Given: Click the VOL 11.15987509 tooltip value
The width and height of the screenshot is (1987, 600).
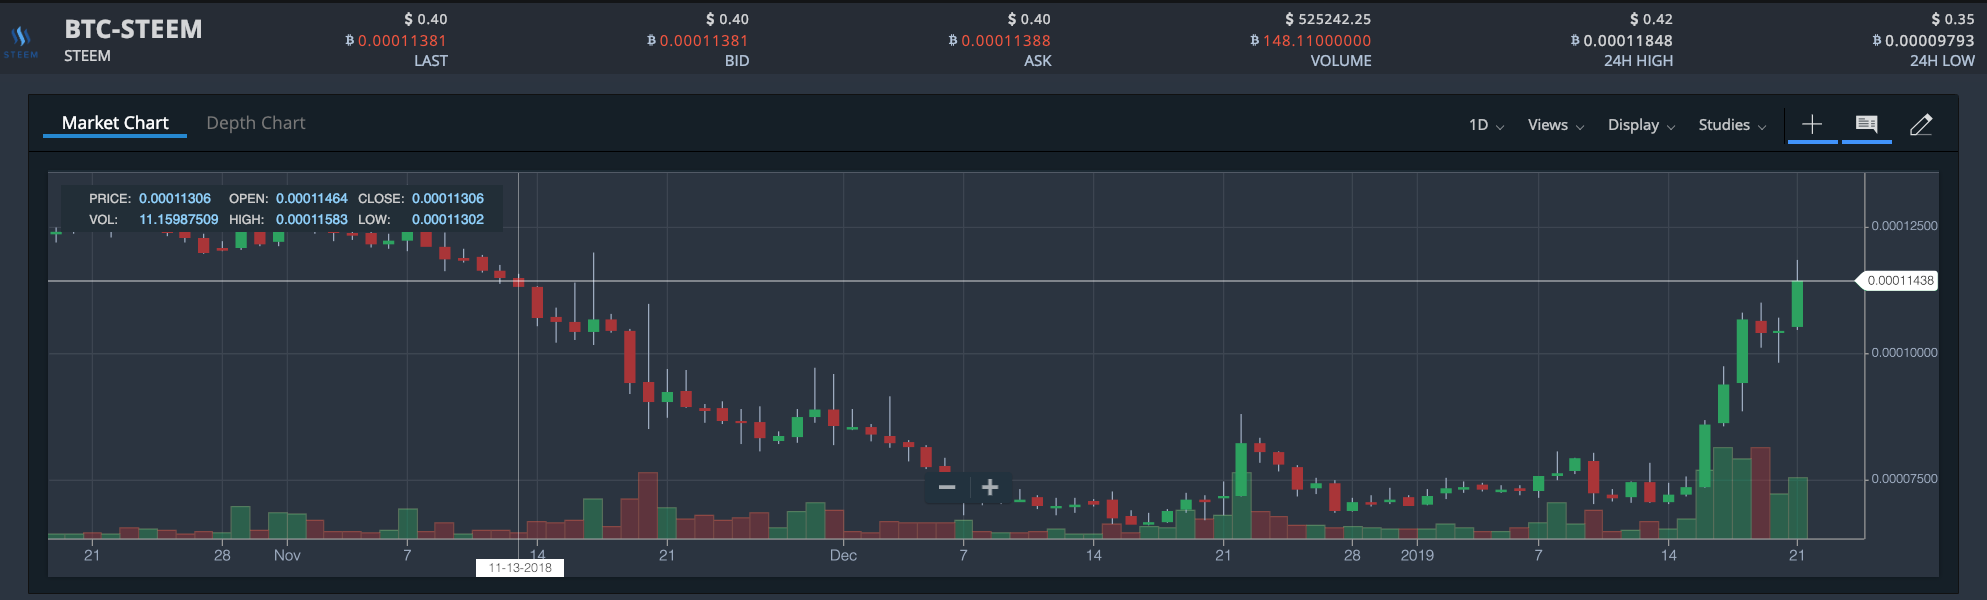Looking at the screenshot, I should (178, 220).
